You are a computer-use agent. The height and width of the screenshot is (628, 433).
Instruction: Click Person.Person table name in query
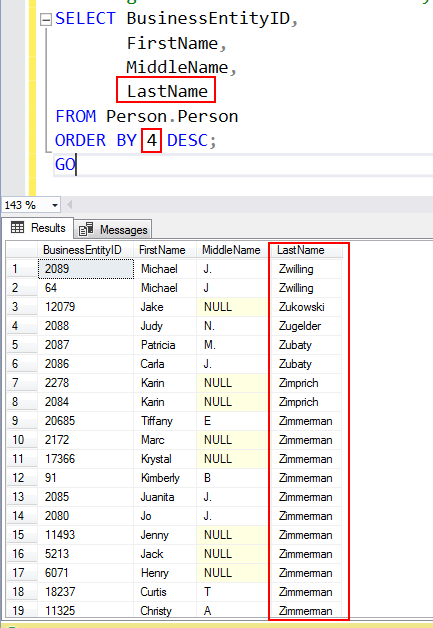(x=172, y=117)
